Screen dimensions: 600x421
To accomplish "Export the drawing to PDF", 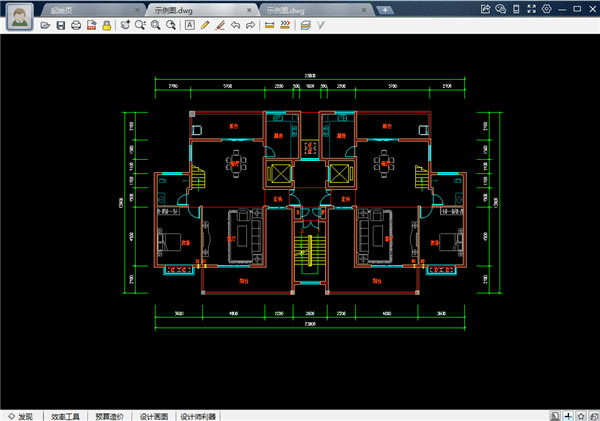I will pyautogui.click(x=91, y=24).
